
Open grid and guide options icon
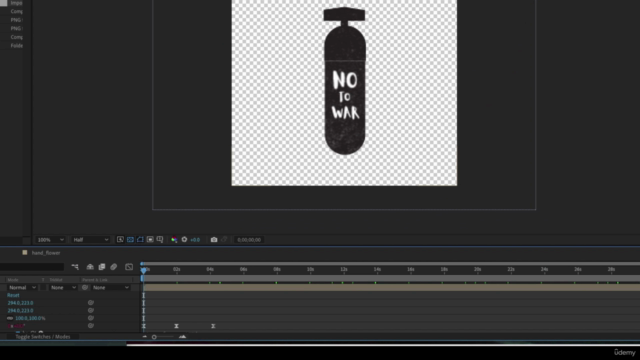160,240
